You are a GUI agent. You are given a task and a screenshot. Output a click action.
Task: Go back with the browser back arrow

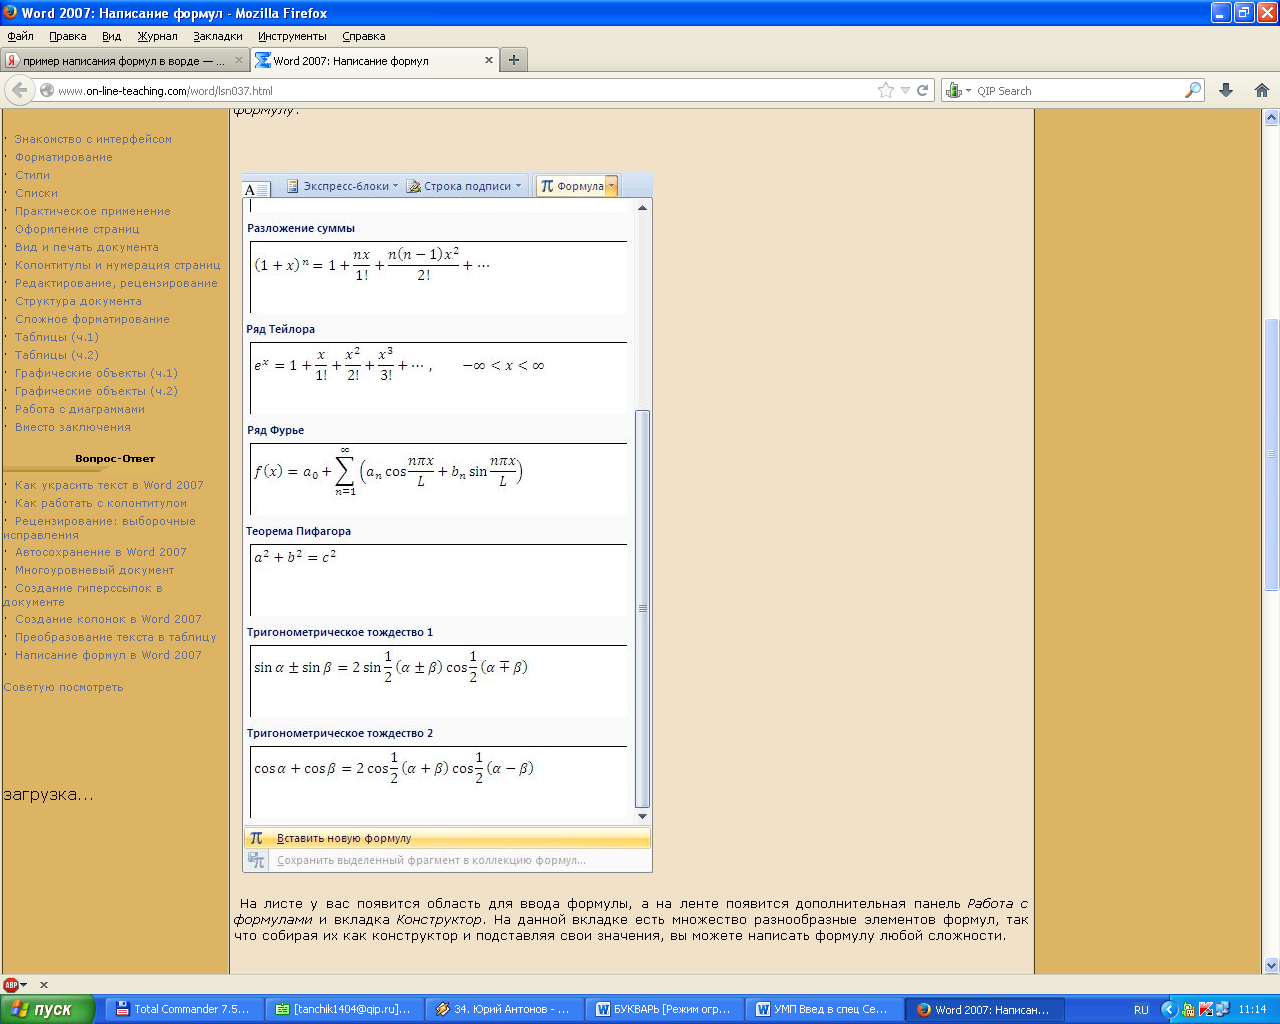pyautogui.click(x=18, y=90)
